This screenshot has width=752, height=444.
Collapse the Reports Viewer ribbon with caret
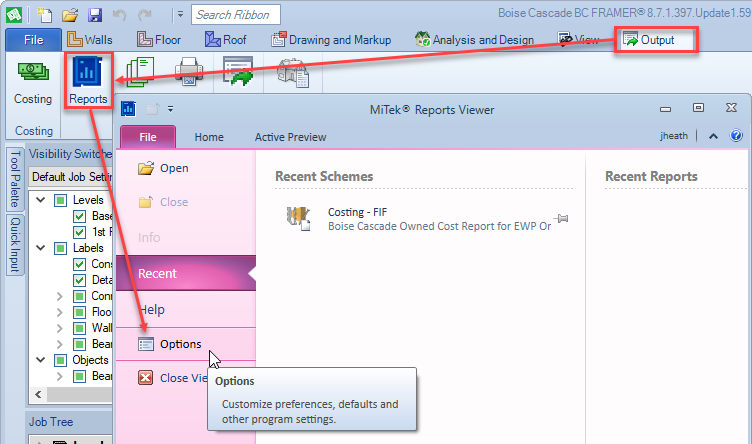tap(714, 136)
